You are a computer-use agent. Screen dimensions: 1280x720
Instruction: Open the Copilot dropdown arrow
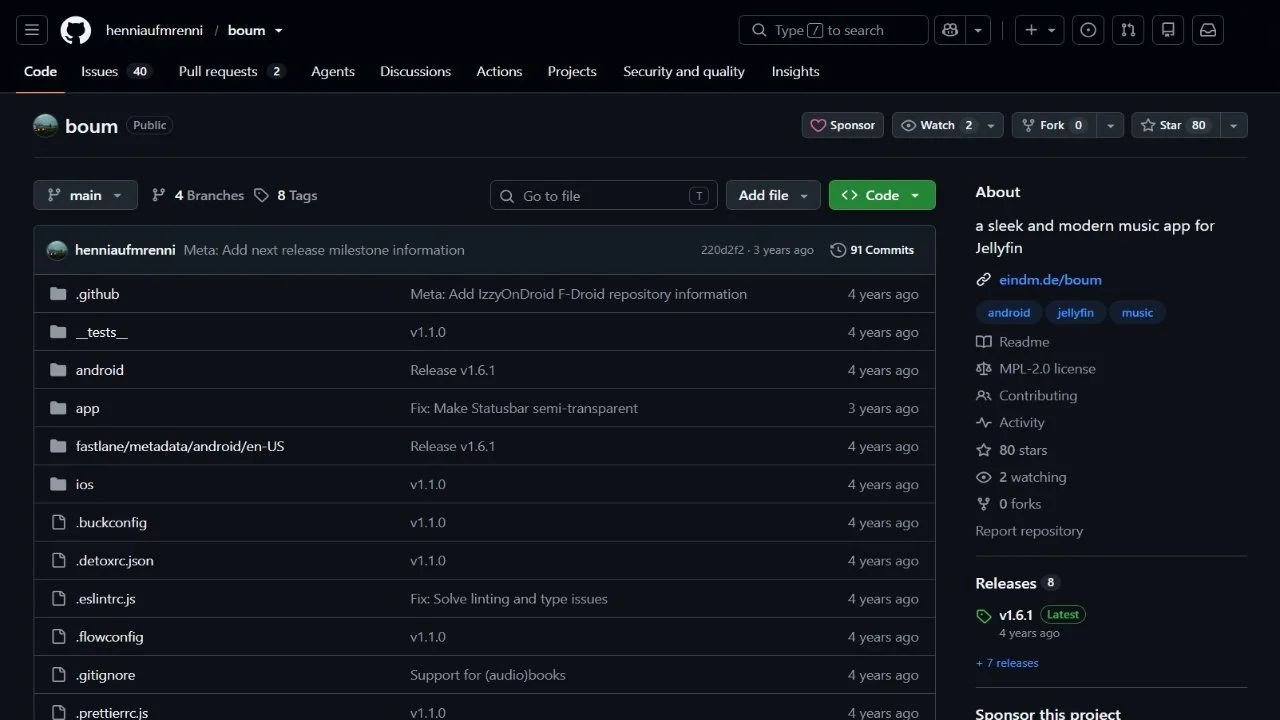978,30
